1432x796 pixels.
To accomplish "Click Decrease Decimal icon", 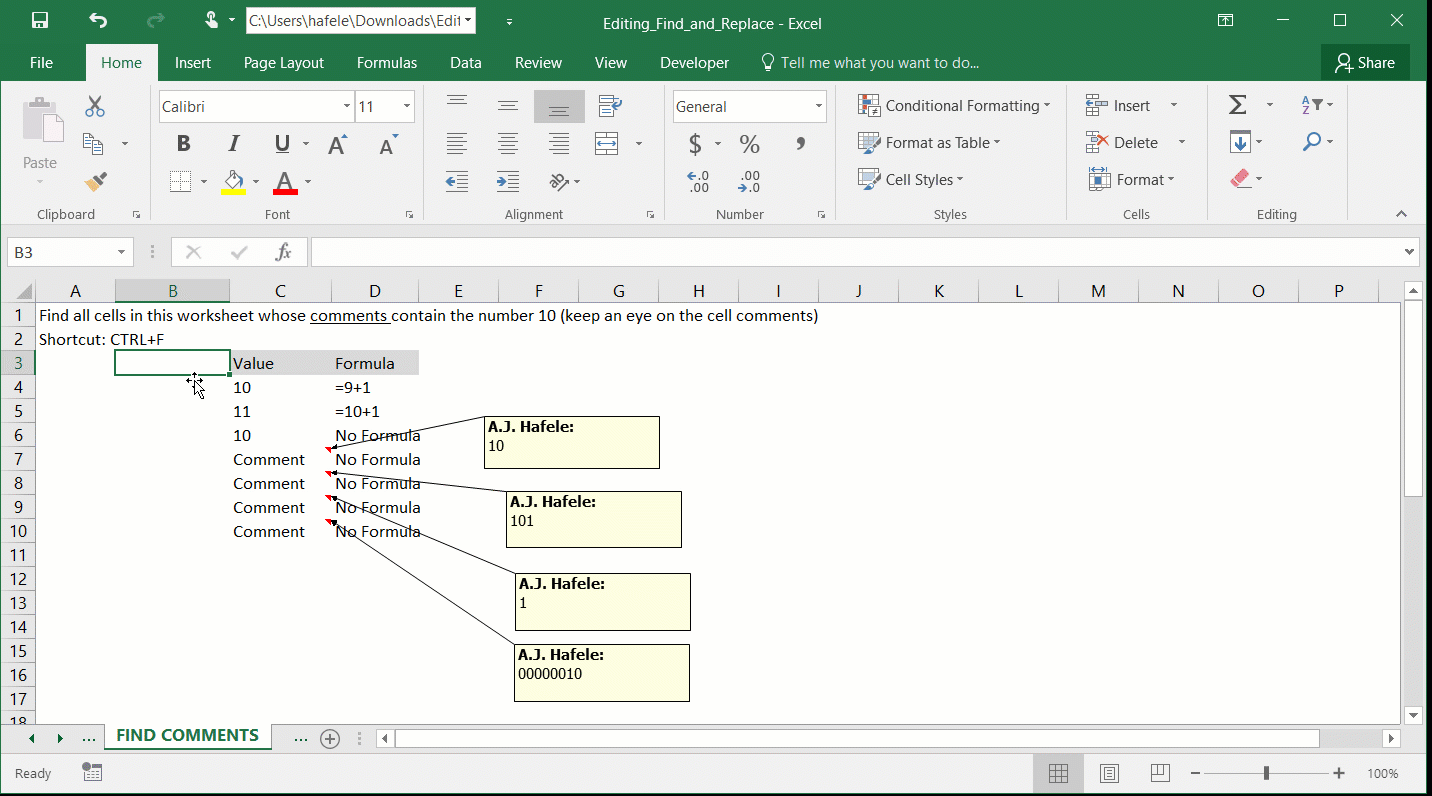I will (749, 182).
